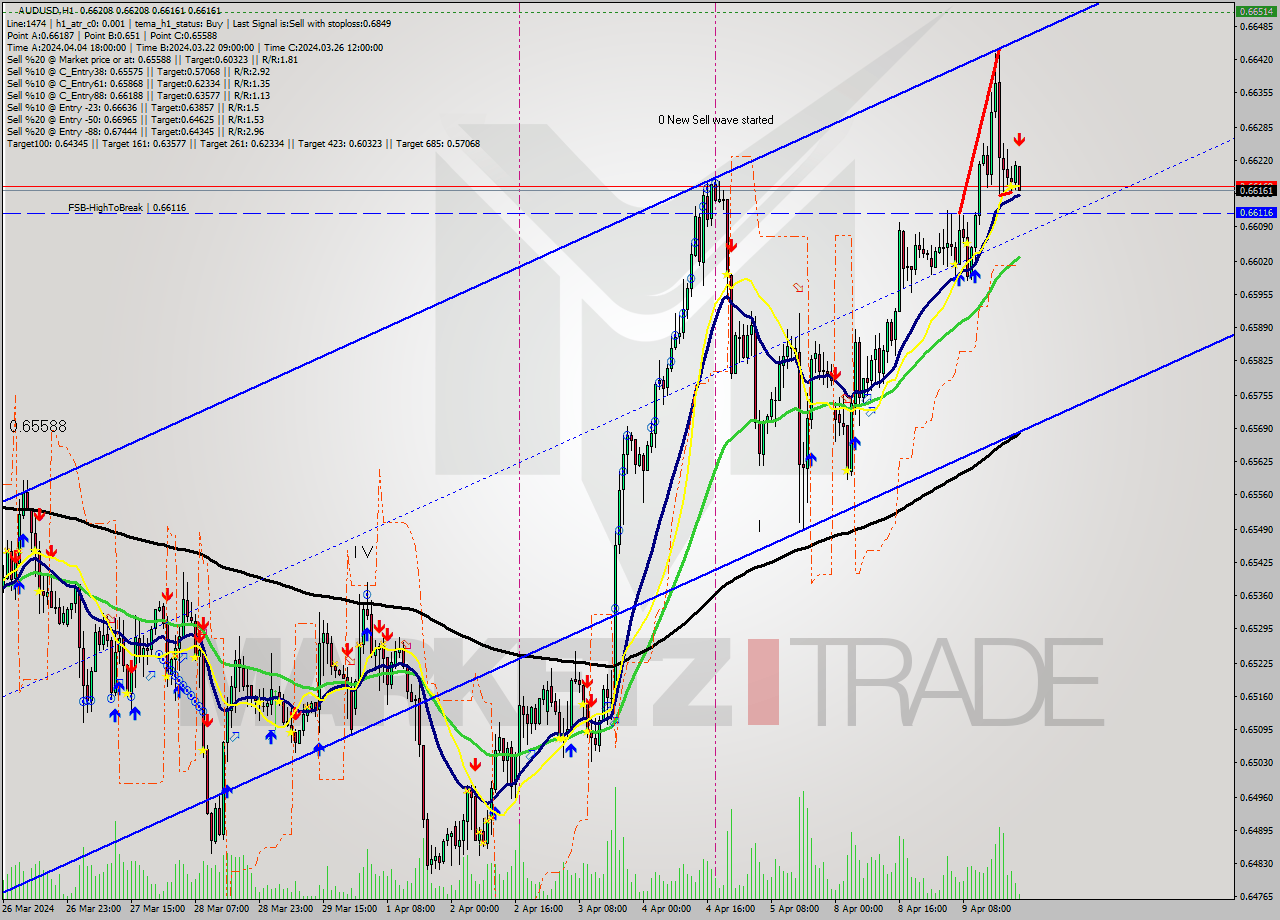The image size is (1280, 920).
Task: Click the green 0.66514 price tag
Action: [x=1256, y=12]
